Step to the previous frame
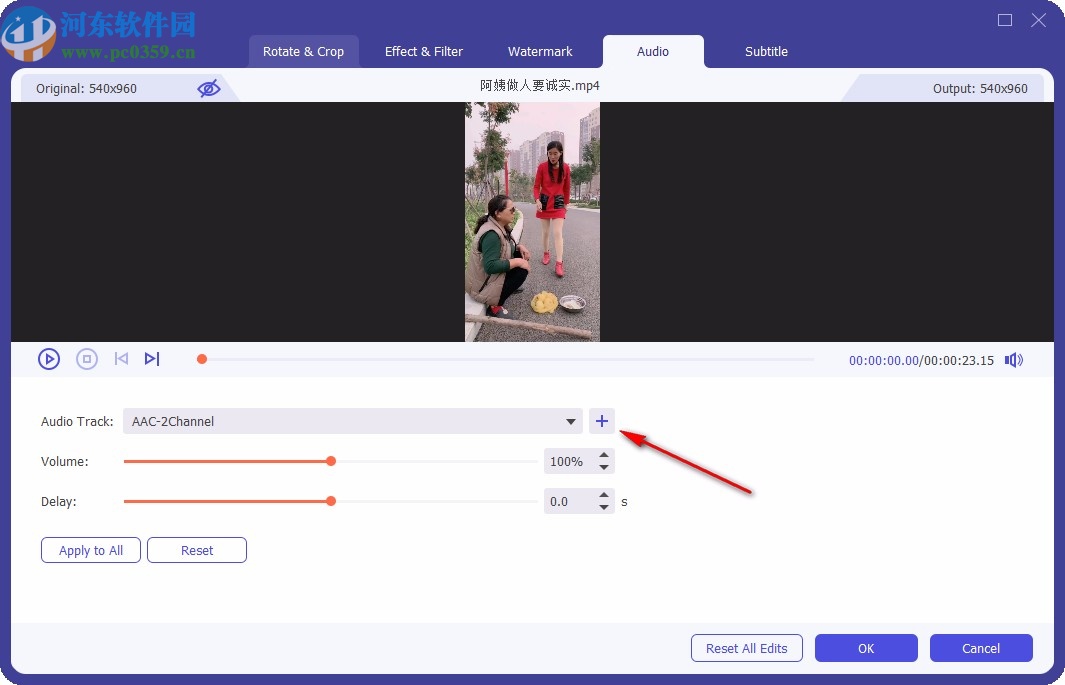Viewport: 1065px width, 685px height. (x=120, y=358)
